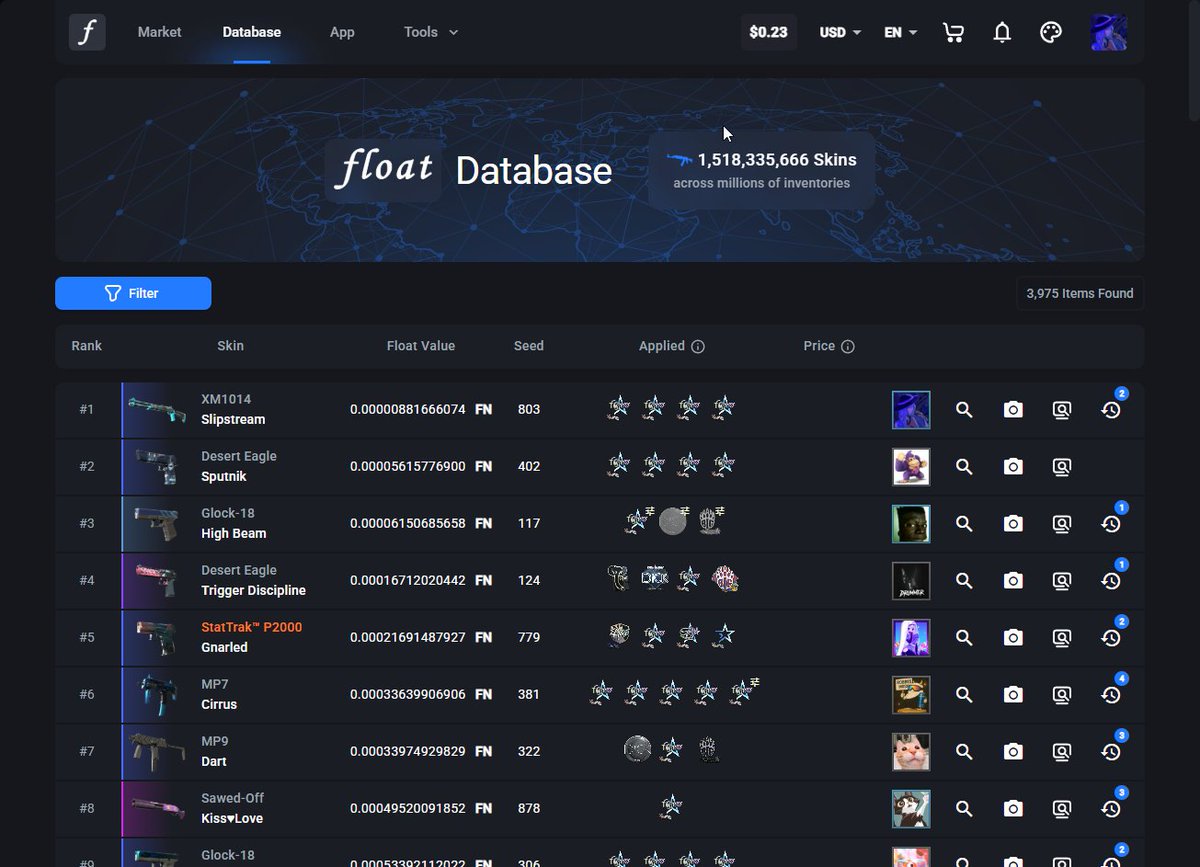Find similar items for XM1014 Slipstream
Screen dimensions: 1200x867
[1062, 410]
